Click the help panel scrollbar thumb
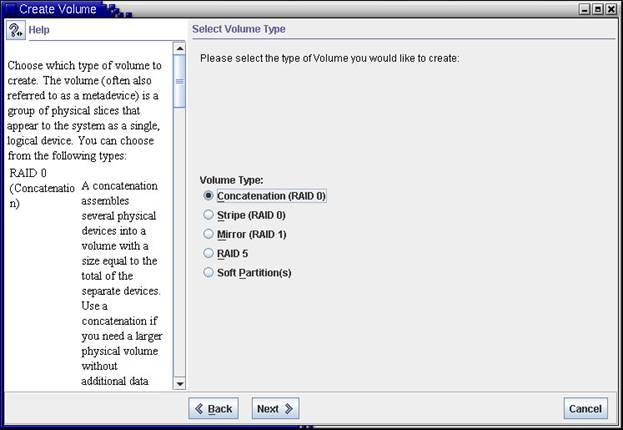Viewport: 623px width, 430px height. [180, 80]
